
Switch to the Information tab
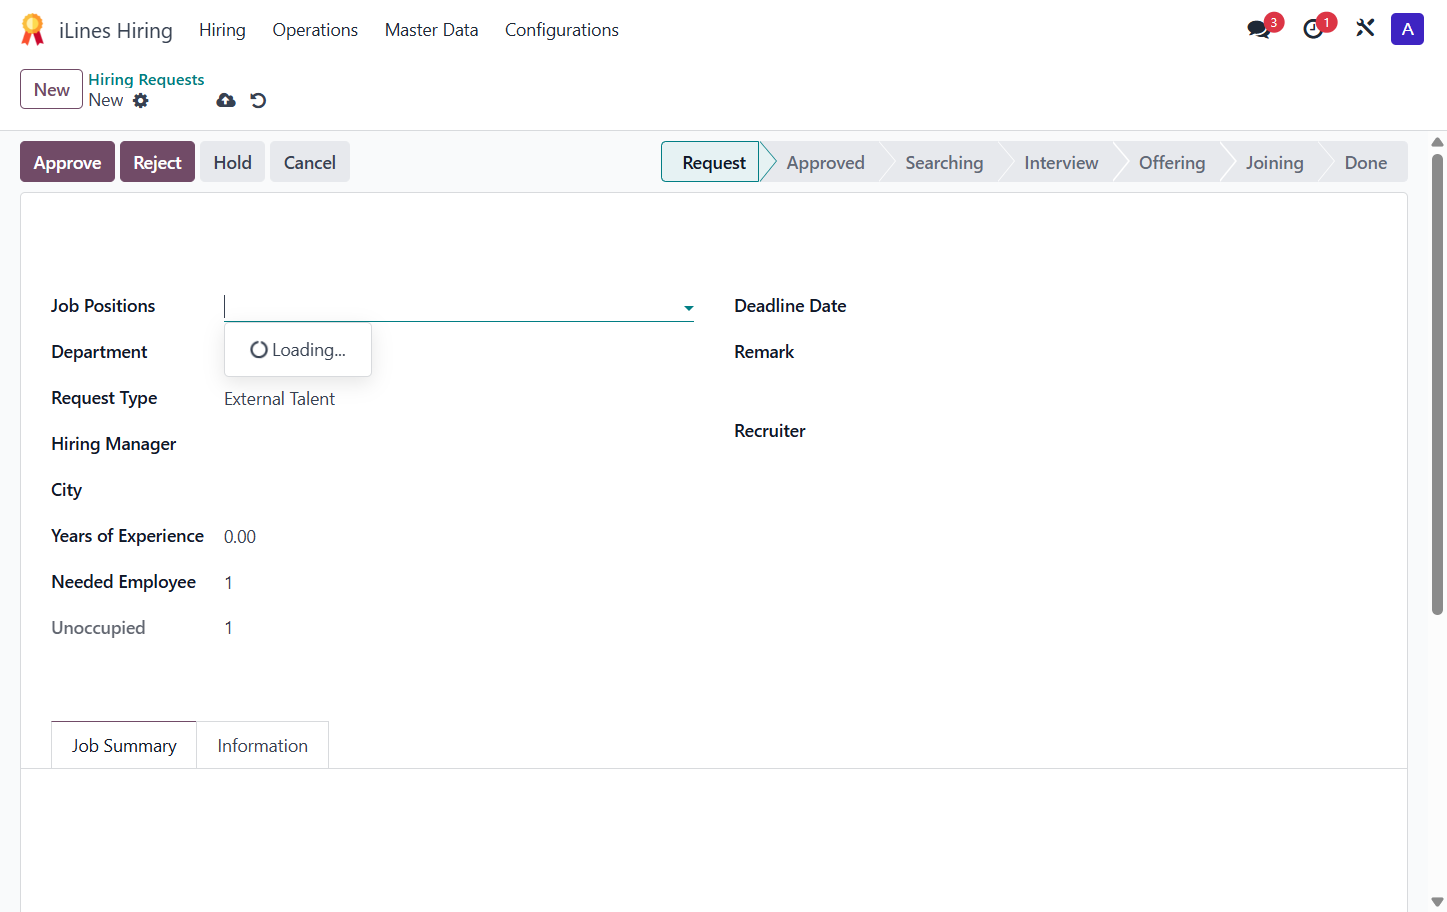263,745
